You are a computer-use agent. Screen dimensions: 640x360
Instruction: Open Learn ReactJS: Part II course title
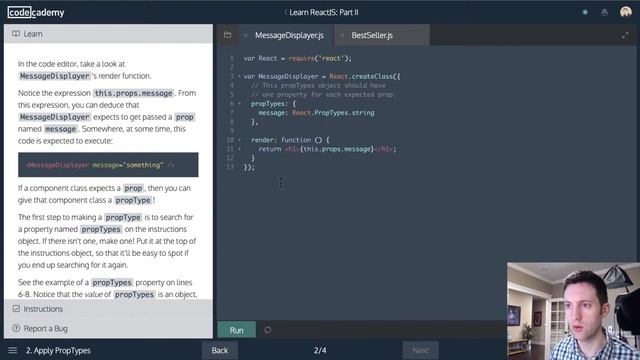click(324, 12)
